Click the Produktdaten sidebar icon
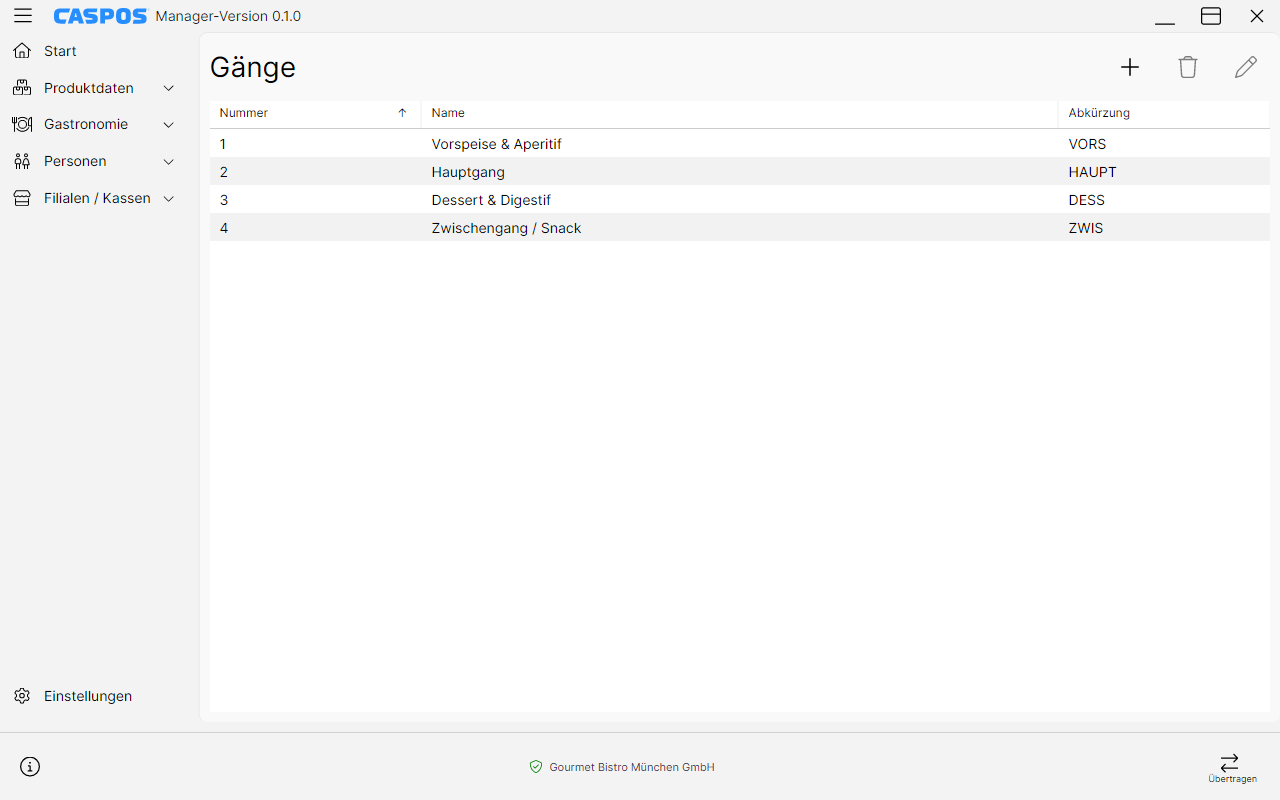Image resolution: width=1280 pixels, height=800 pixels. click(x=22, y=88)
